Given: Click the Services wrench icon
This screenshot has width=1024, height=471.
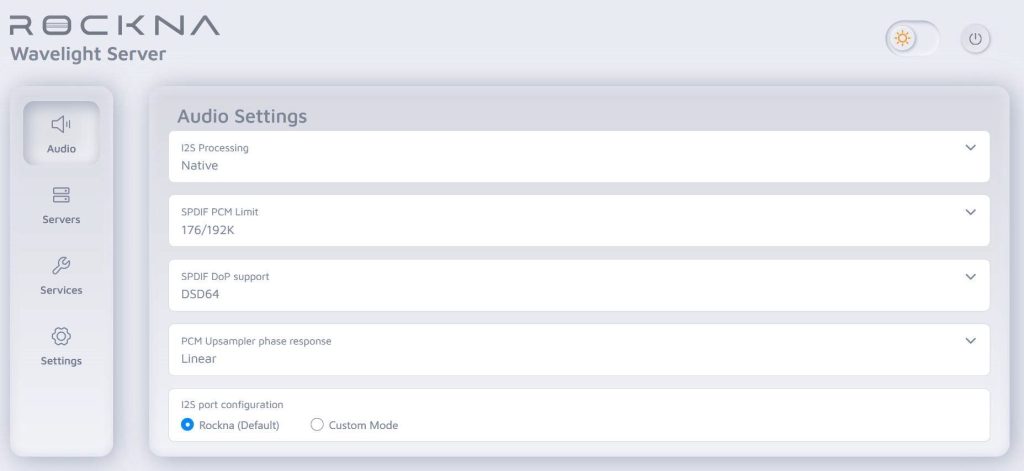Looking at the screenshot, I should click(x=61, y=266).
